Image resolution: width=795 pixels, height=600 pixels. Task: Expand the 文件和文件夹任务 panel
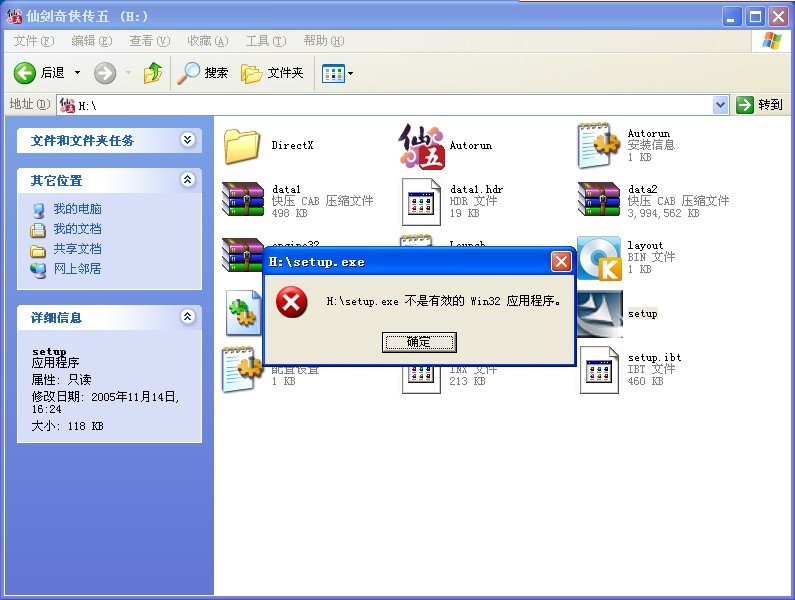[x=188, y=139]
